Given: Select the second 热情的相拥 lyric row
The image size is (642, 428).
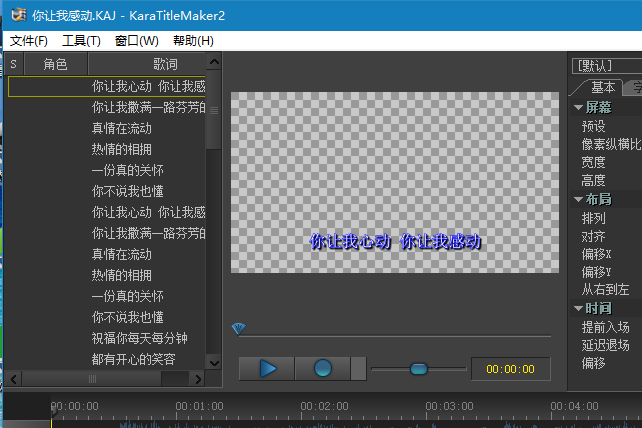Looking at the screenshot, I should tap(106, 275).
